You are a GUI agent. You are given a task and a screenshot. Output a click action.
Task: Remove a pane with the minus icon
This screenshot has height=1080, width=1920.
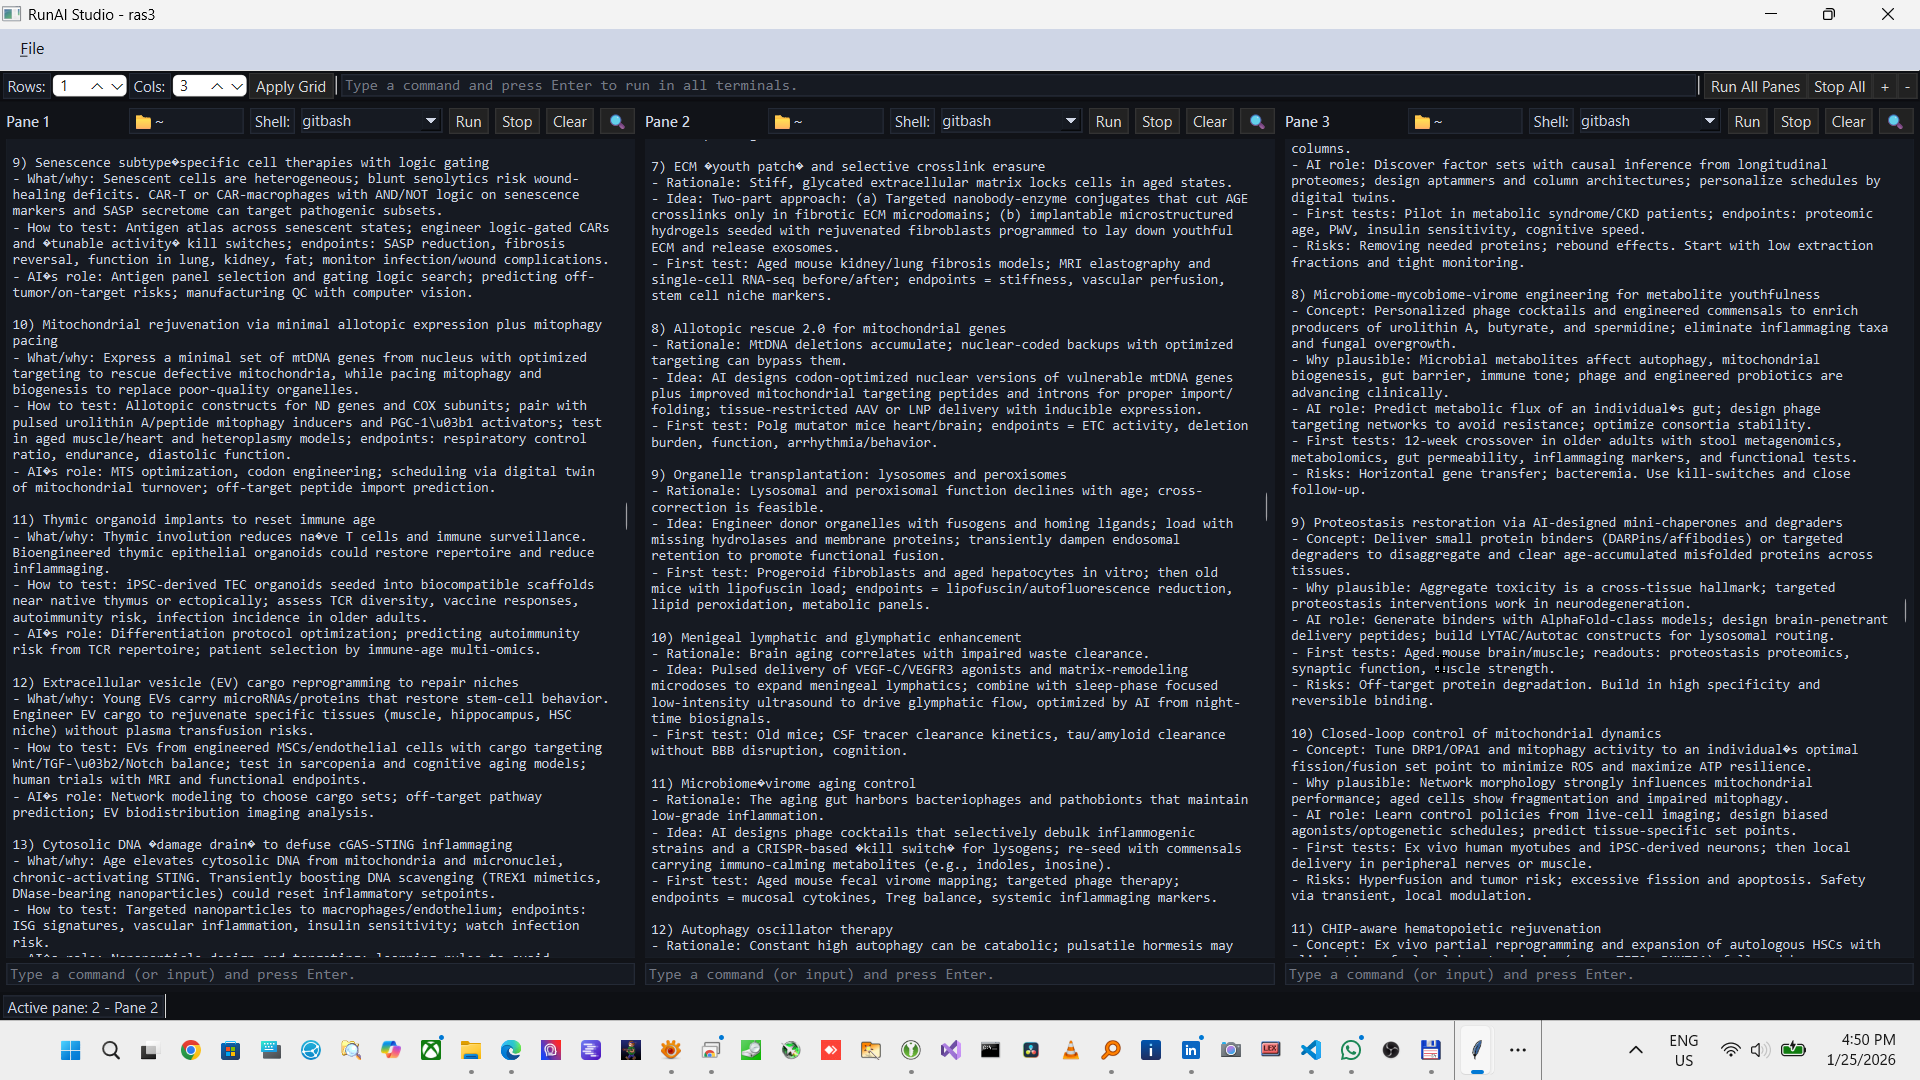pyautogui.click(x=1908, y=86)
